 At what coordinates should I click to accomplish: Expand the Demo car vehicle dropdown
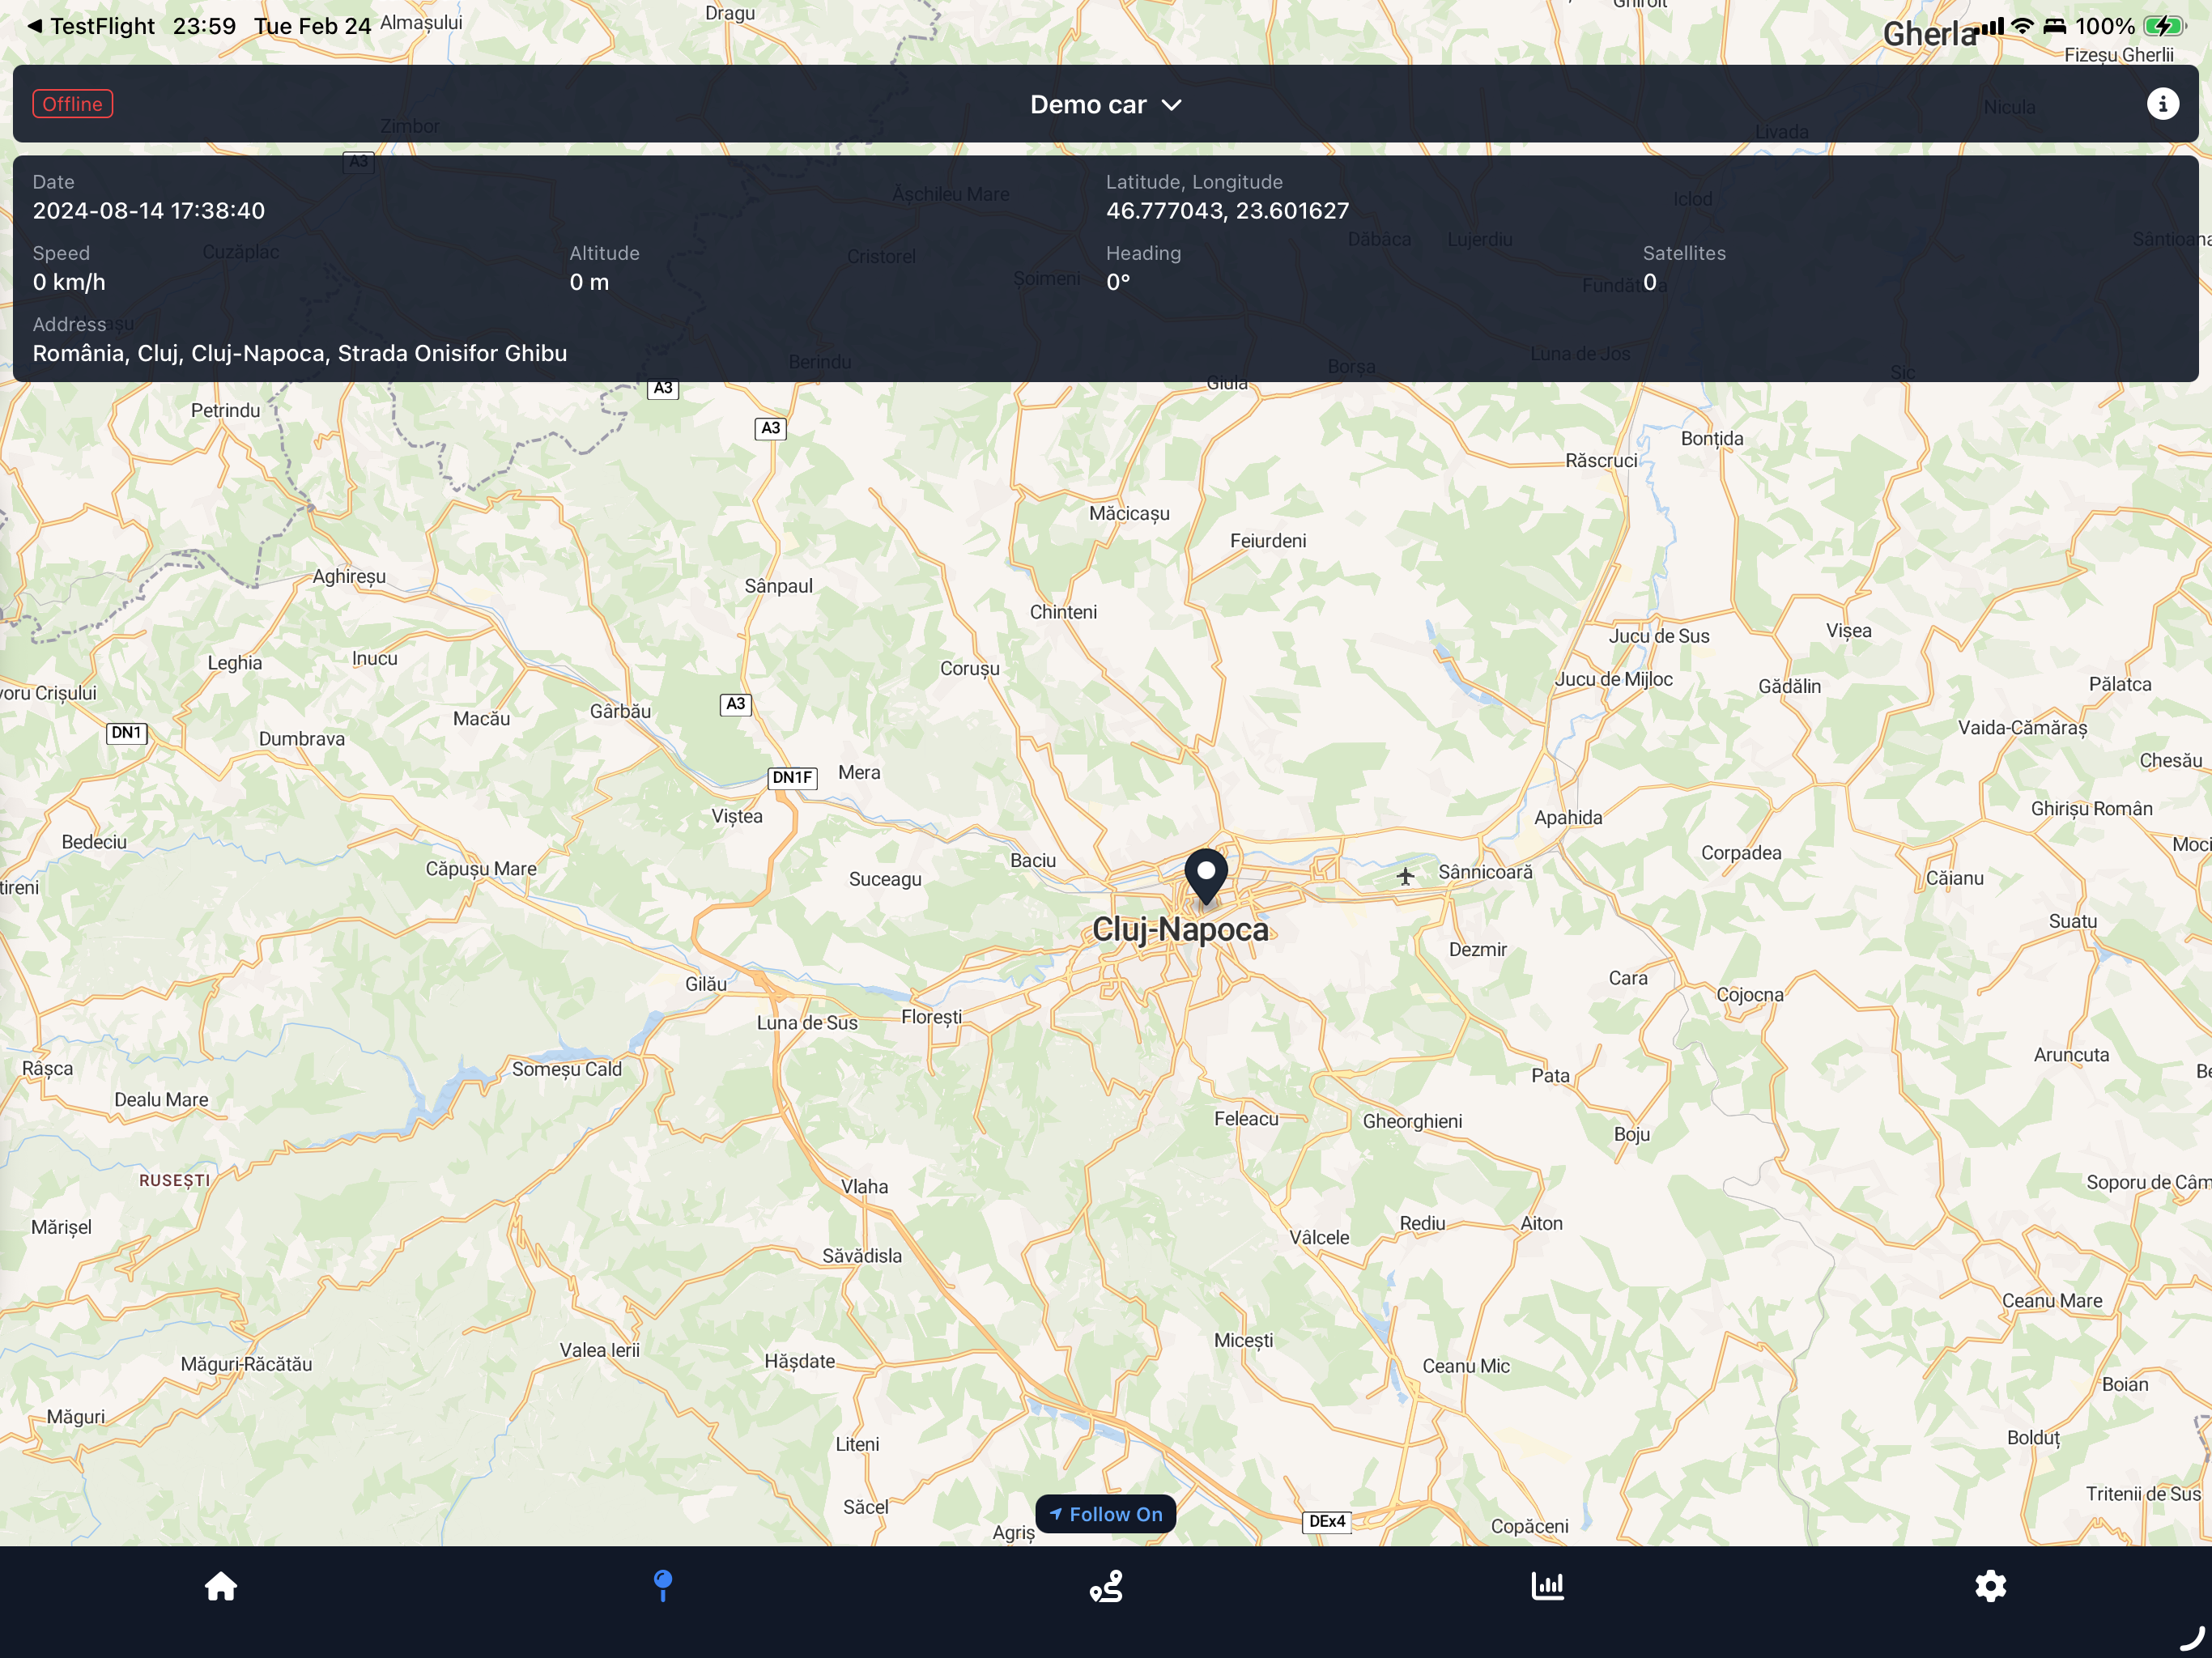pos(1106,105)
